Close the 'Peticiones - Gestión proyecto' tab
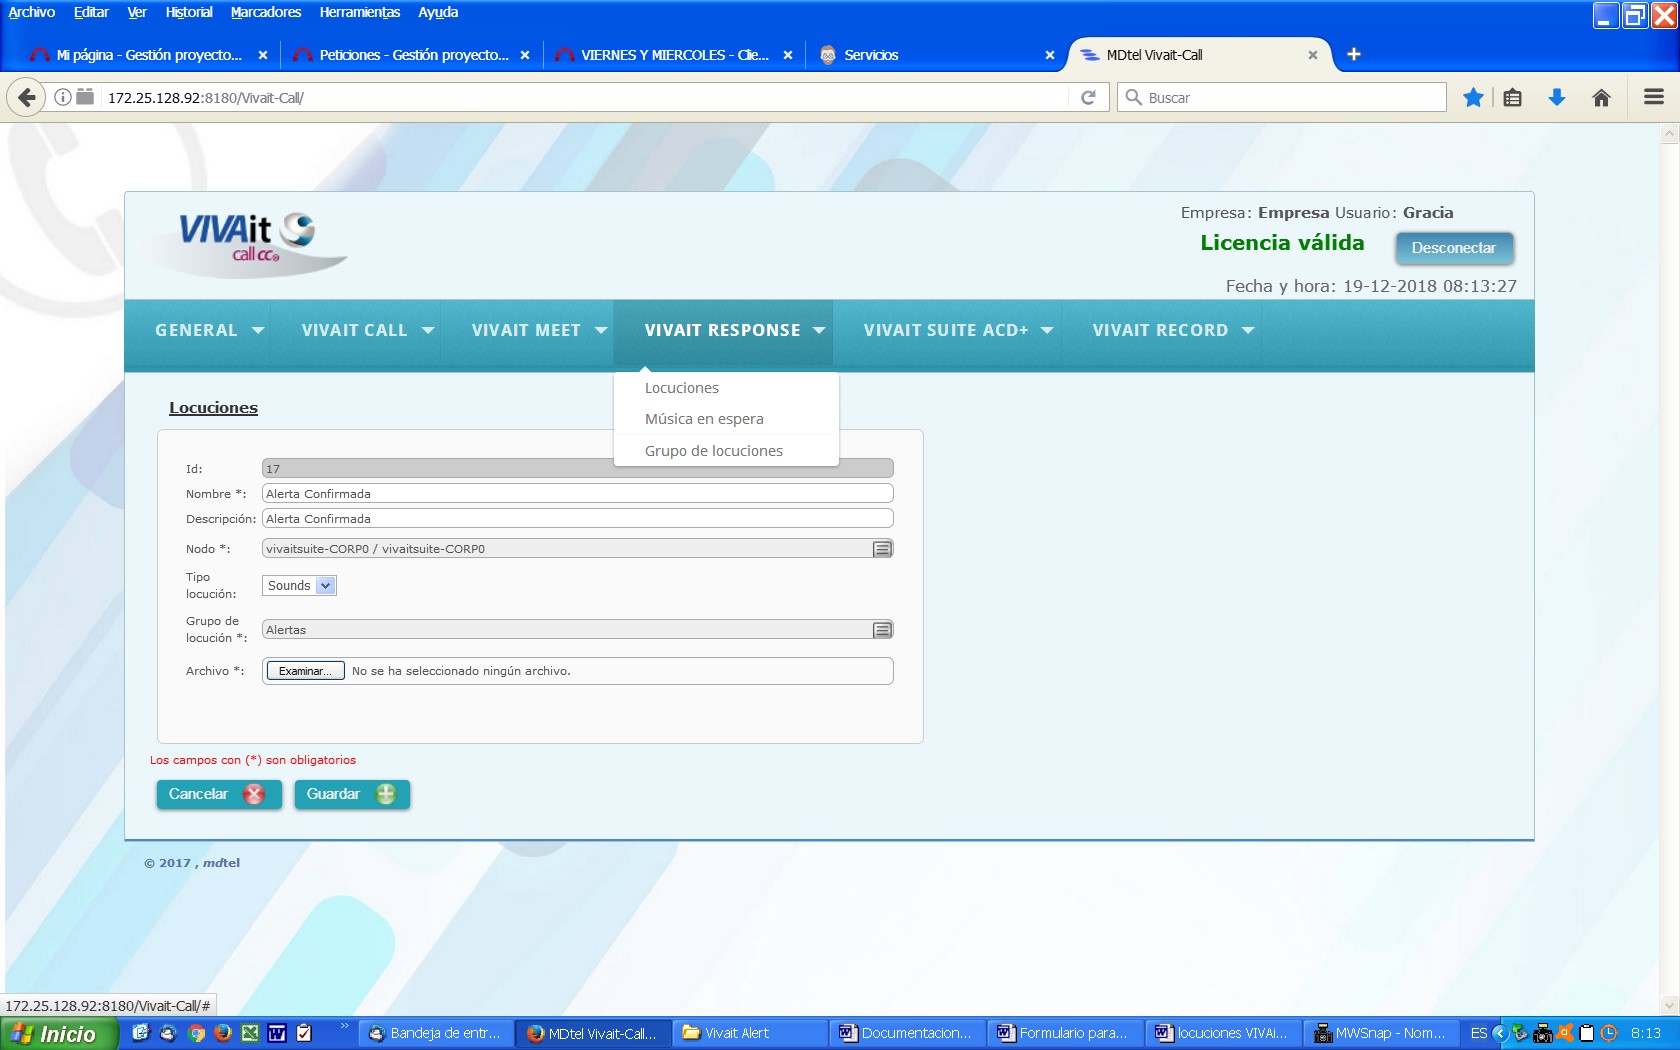Screen dimensions: 1680x1050 coord(525,55)
